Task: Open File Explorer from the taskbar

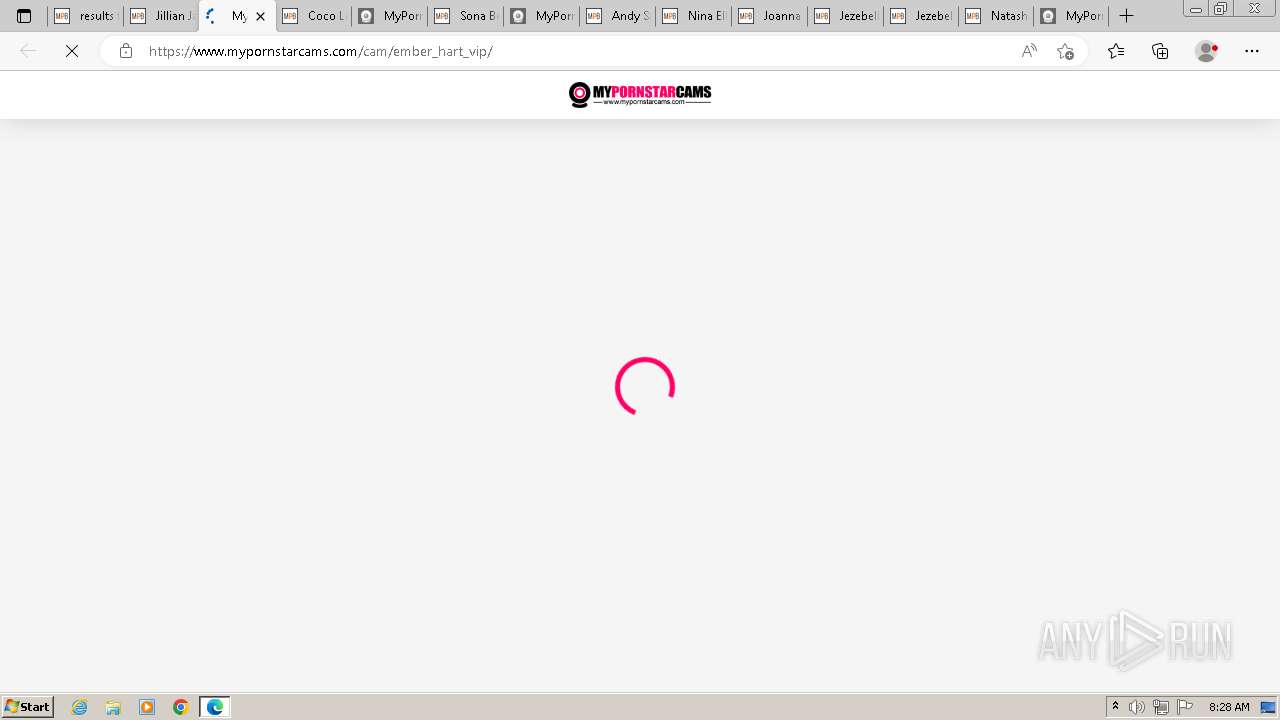Action: pos(113,707)
